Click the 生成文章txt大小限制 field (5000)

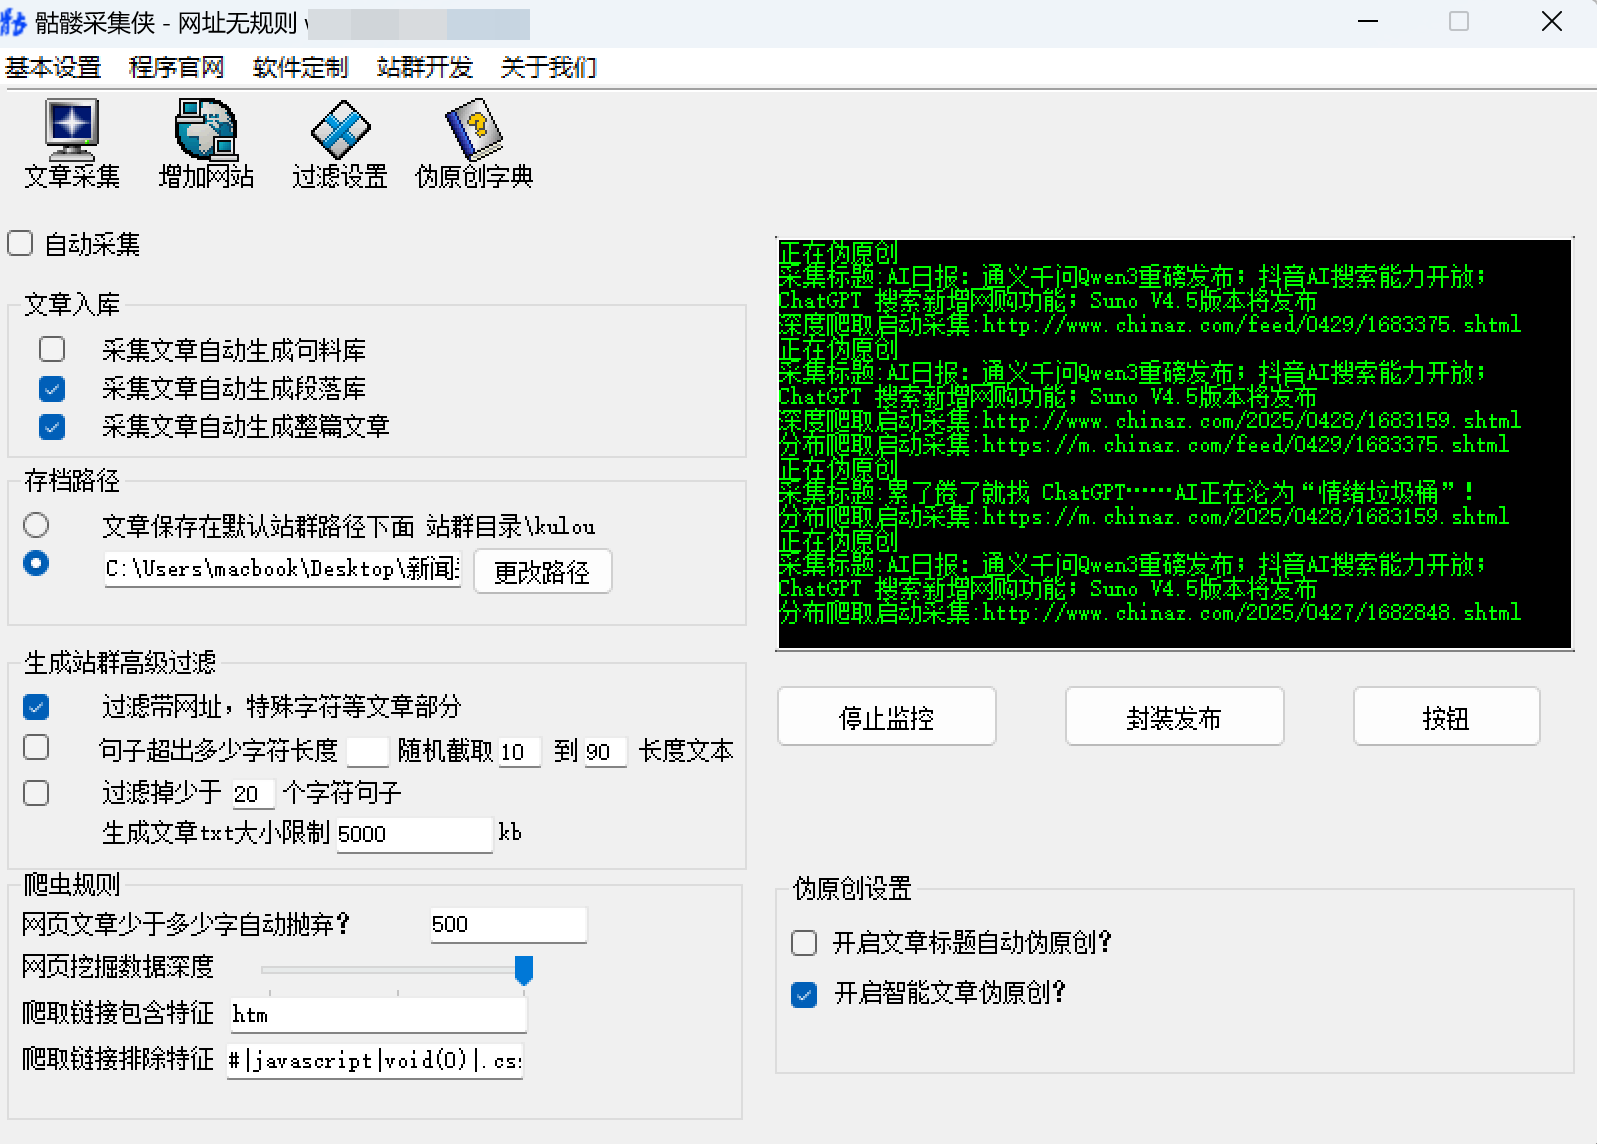point(414,834)
